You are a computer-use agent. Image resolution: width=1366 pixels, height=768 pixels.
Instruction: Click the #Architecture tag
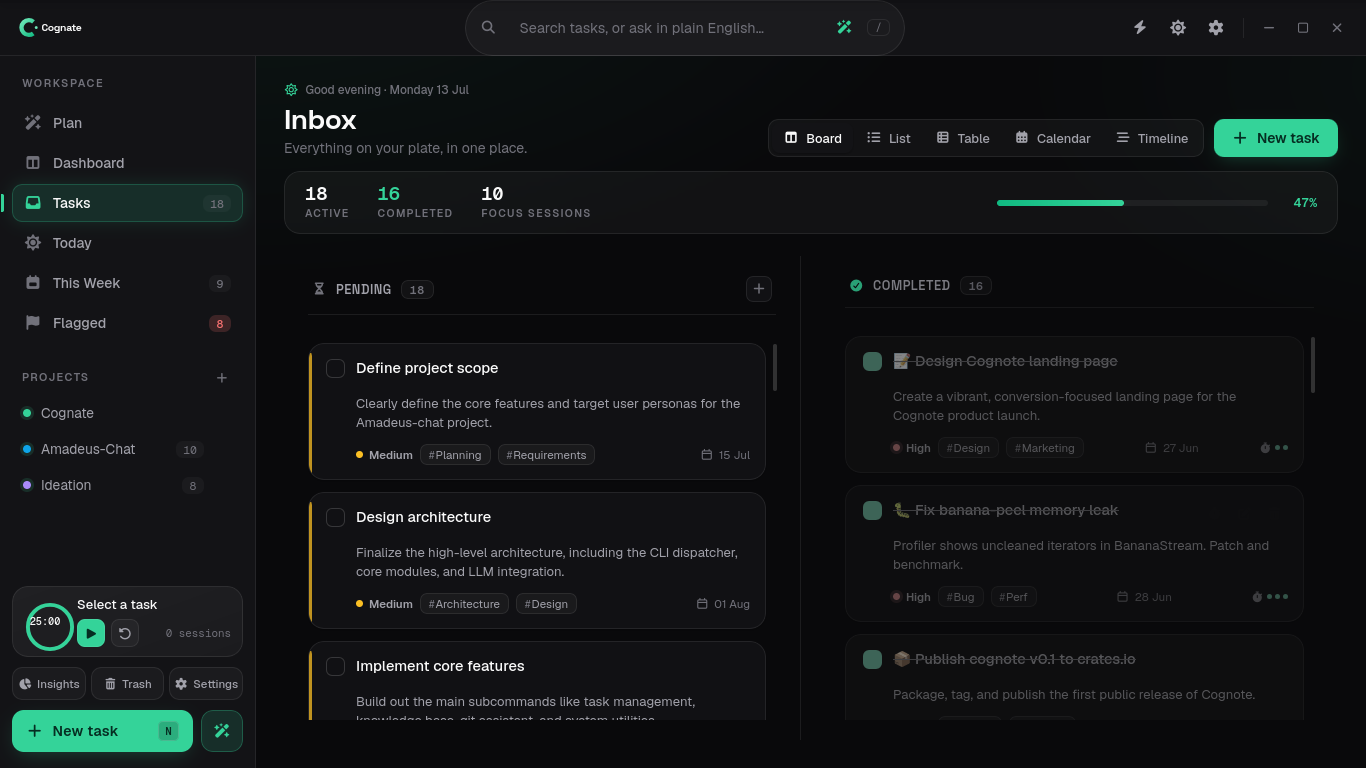click(x=464, y=604)
